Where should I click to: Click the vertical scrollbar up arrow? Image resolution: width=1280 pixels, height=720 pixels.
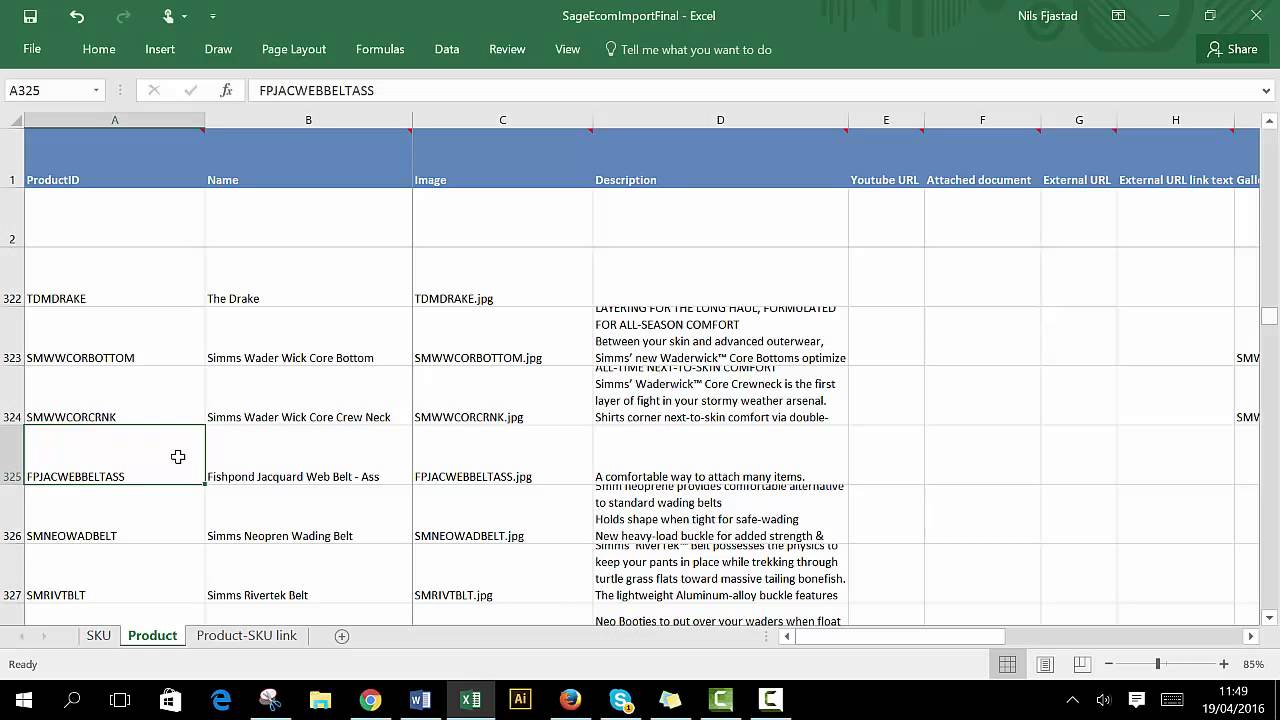1270,120
